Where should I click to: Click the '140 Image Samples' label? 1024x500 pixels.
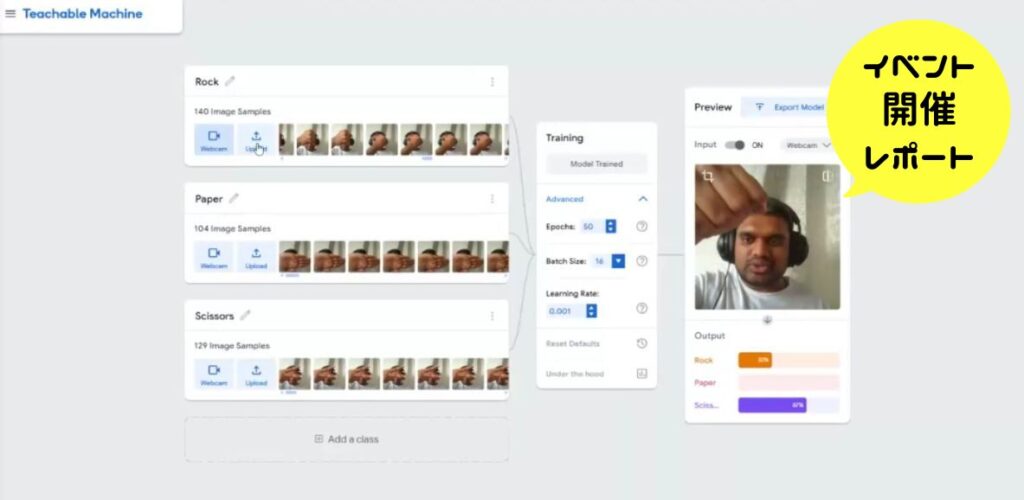tap(232, 112)
